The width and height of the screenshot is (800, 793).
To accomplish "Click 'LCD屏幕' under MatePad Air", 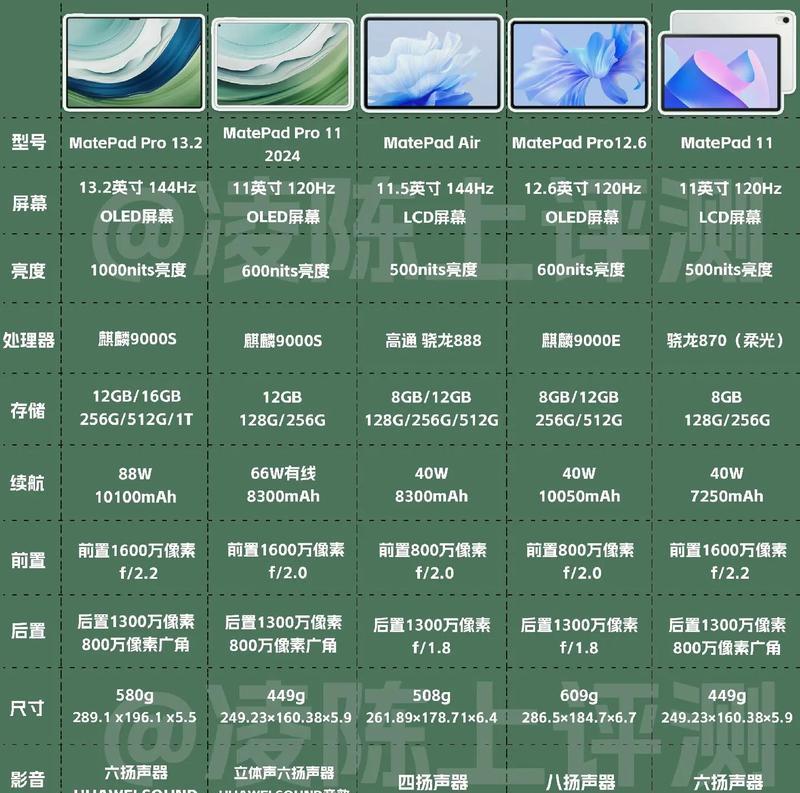I will pos(434,218).
